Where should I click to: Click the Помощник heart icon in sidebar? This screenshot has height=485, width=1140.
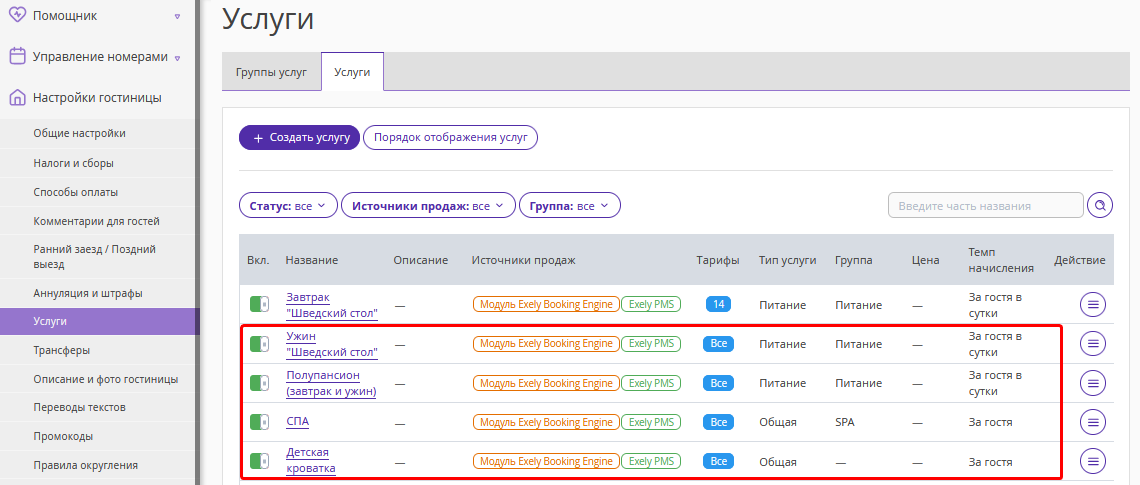pos(17,15)
